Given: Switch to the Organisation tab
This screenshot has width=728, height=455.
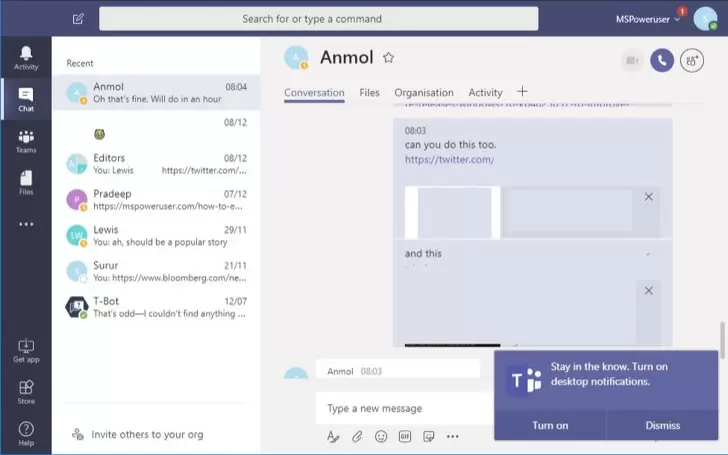Looking at the screenshot, I should click(x=424, y=93).
